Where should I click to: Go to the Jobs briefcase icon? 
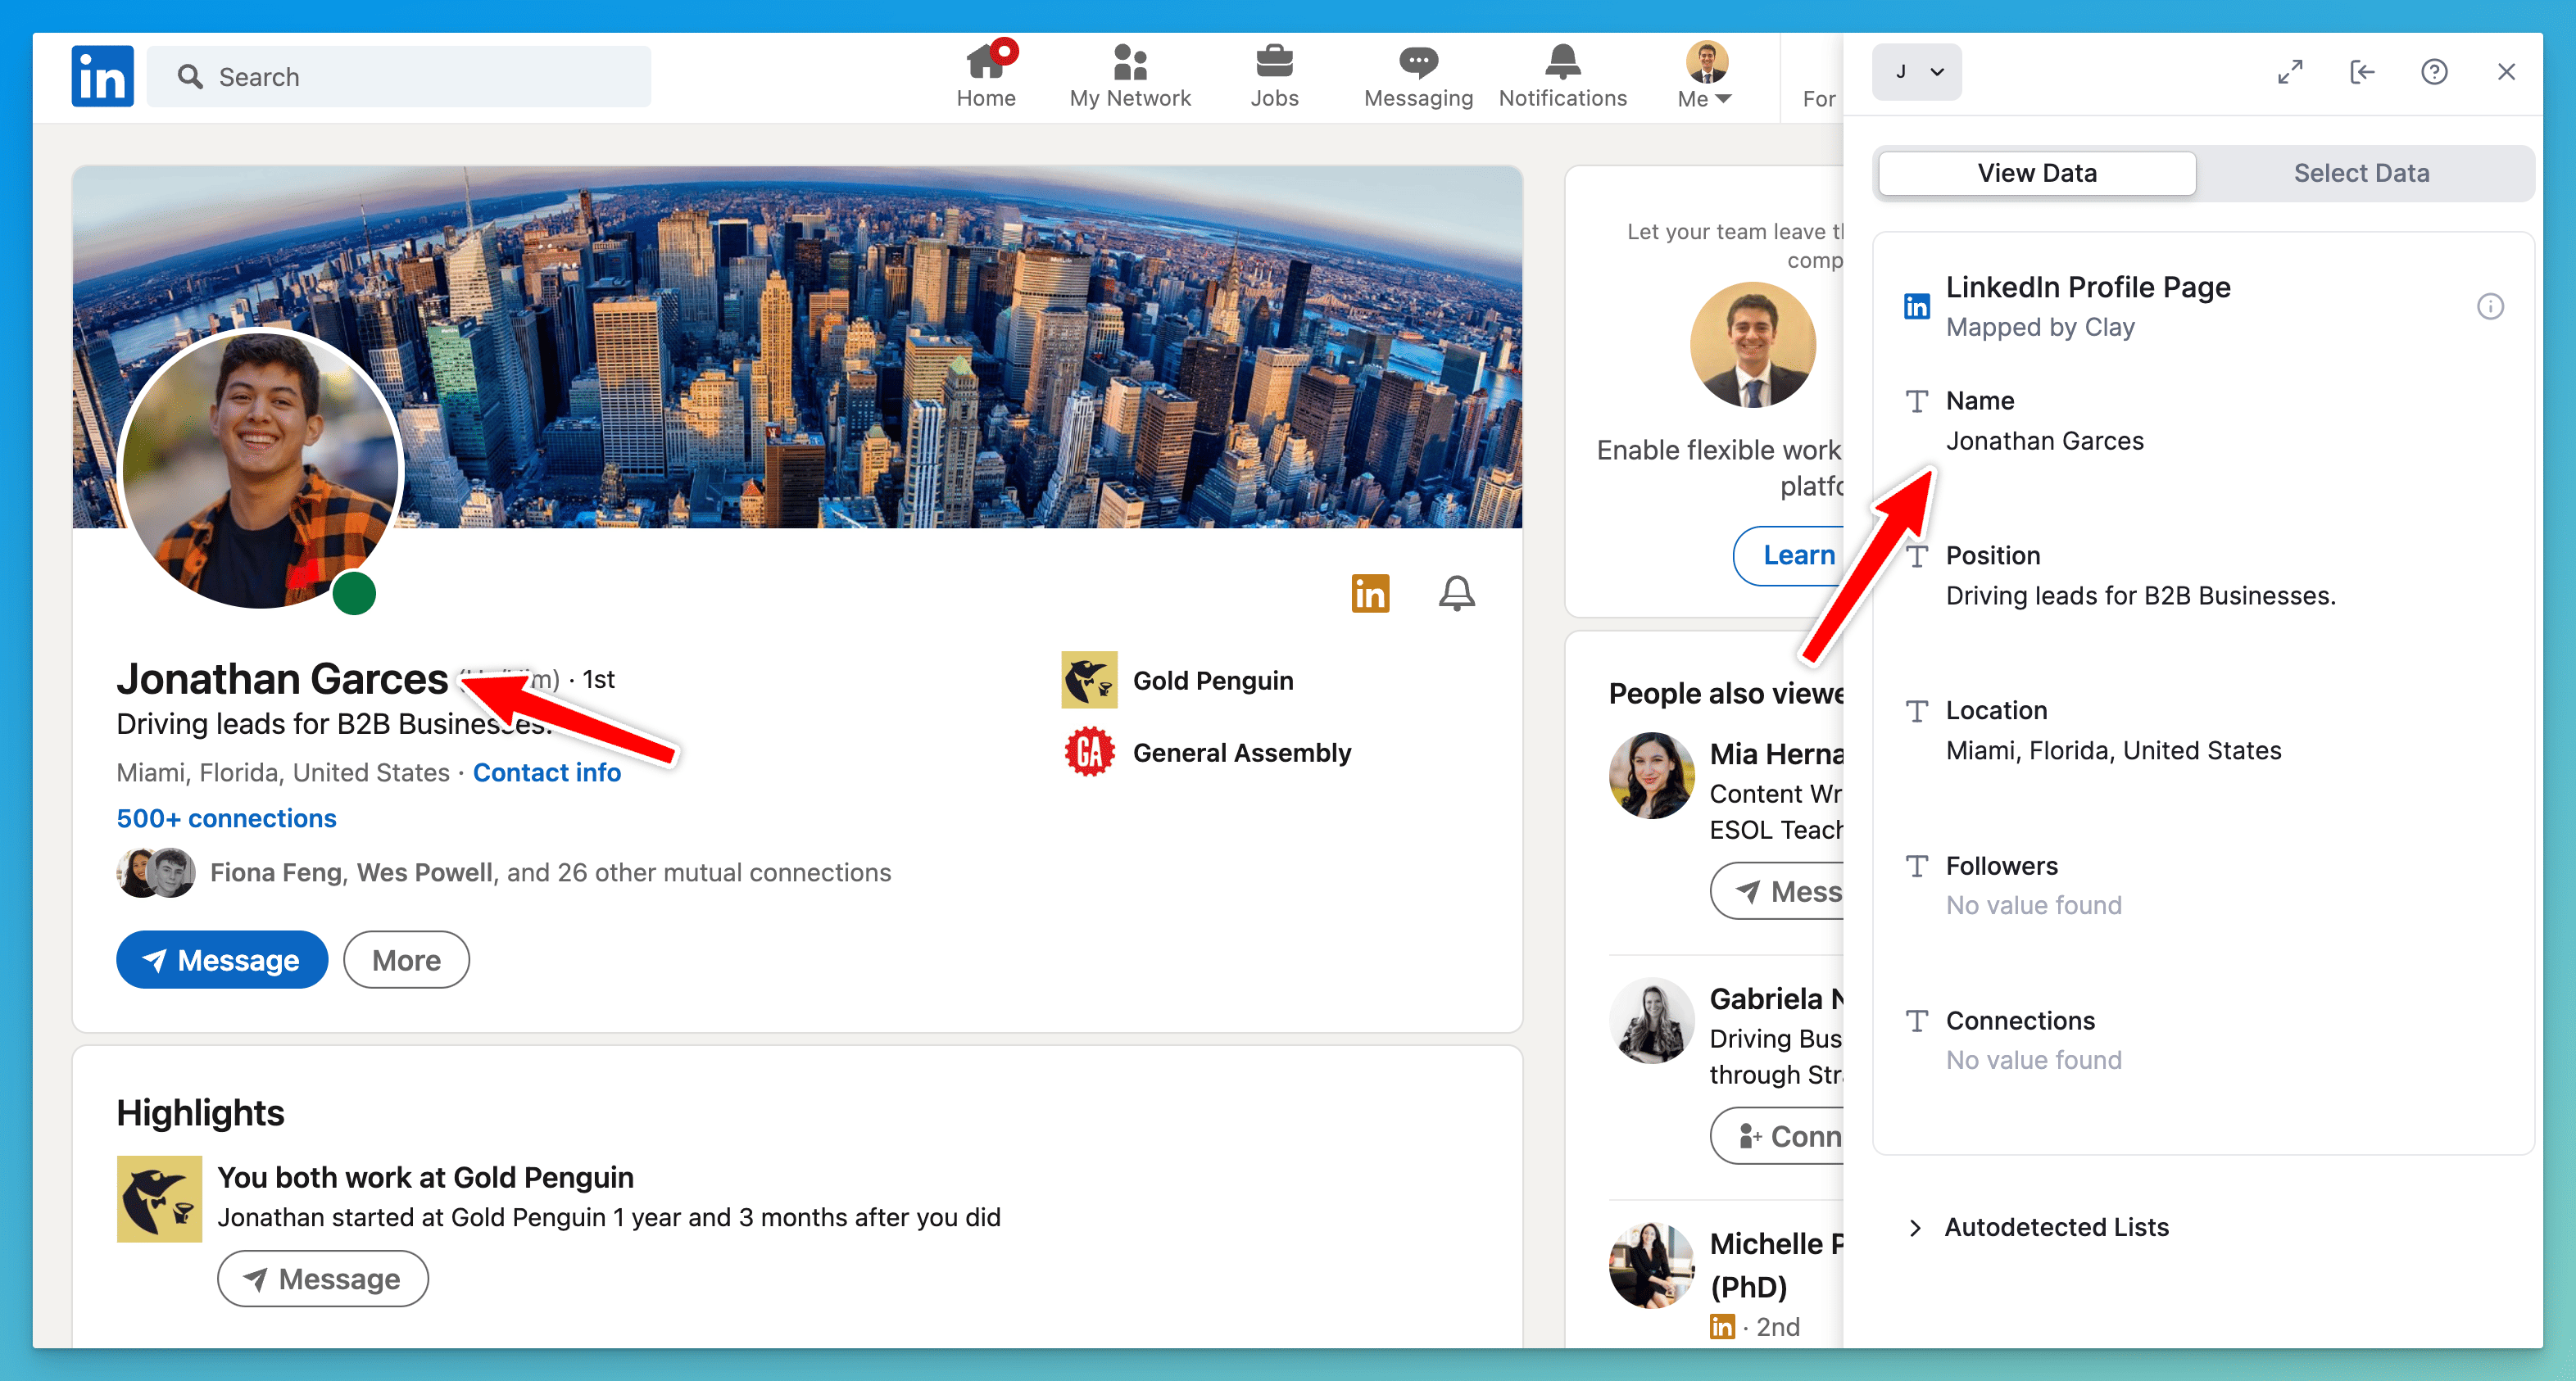click(1274, 64)
